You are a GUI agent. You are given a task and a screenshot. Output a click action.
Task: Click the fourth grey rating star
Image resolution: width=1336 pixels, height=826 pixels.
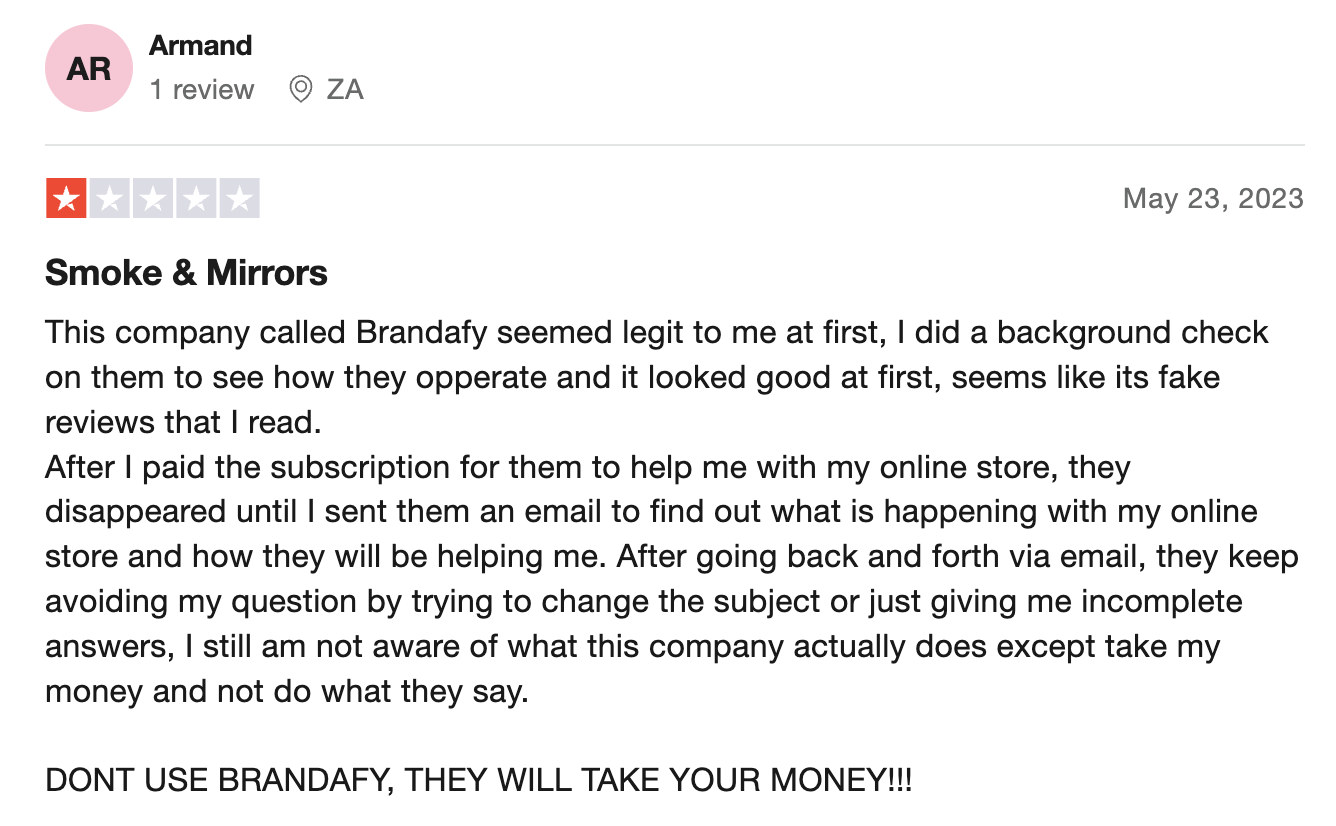click(195, 198)
